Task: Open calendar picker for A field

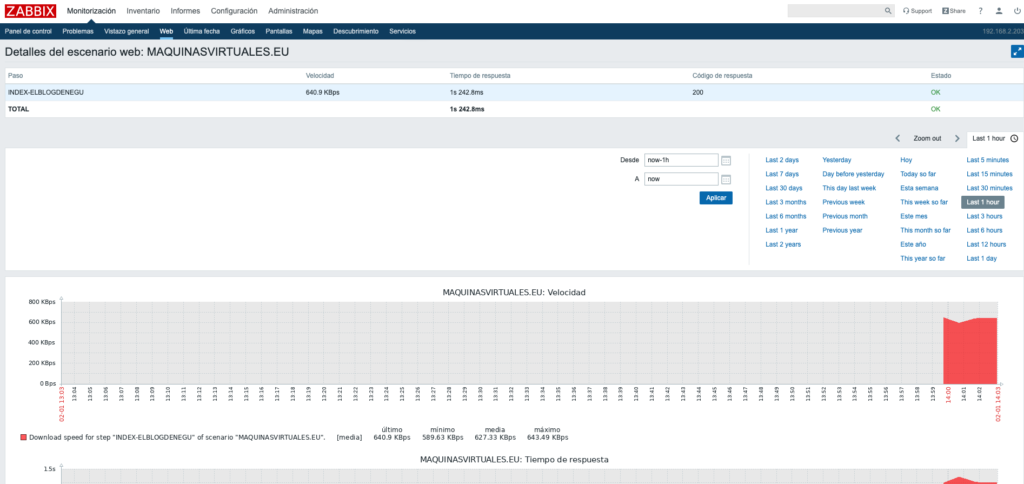Action: coord(726,179)
